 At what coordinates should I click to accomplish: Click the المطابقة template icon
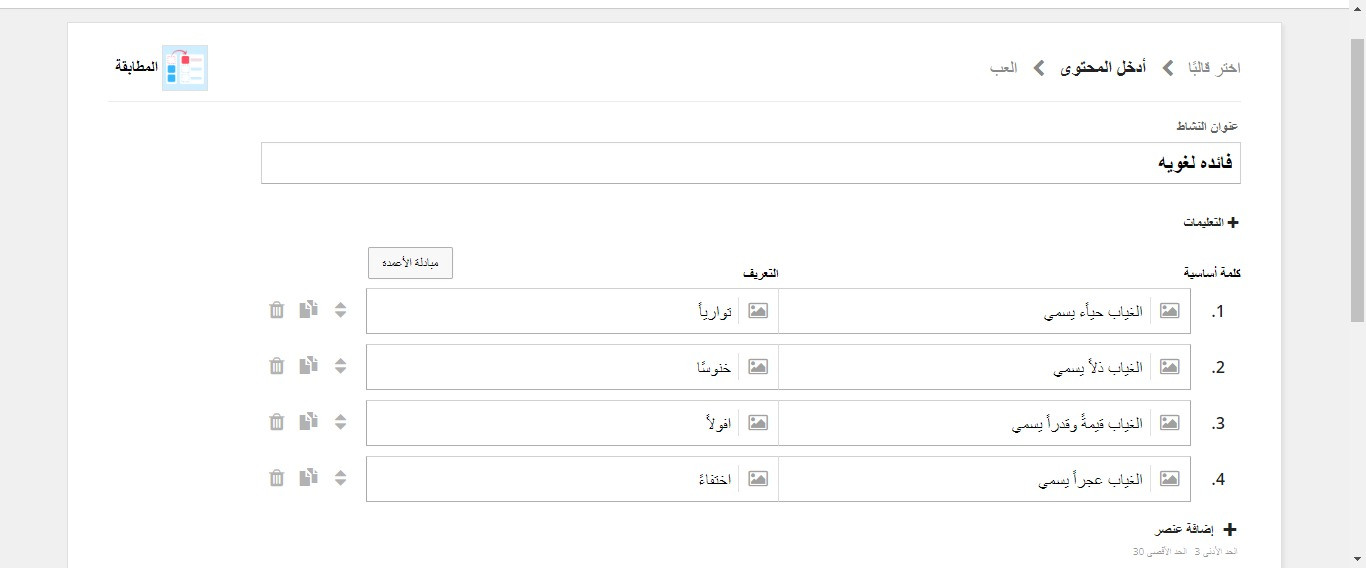(185, 68)
